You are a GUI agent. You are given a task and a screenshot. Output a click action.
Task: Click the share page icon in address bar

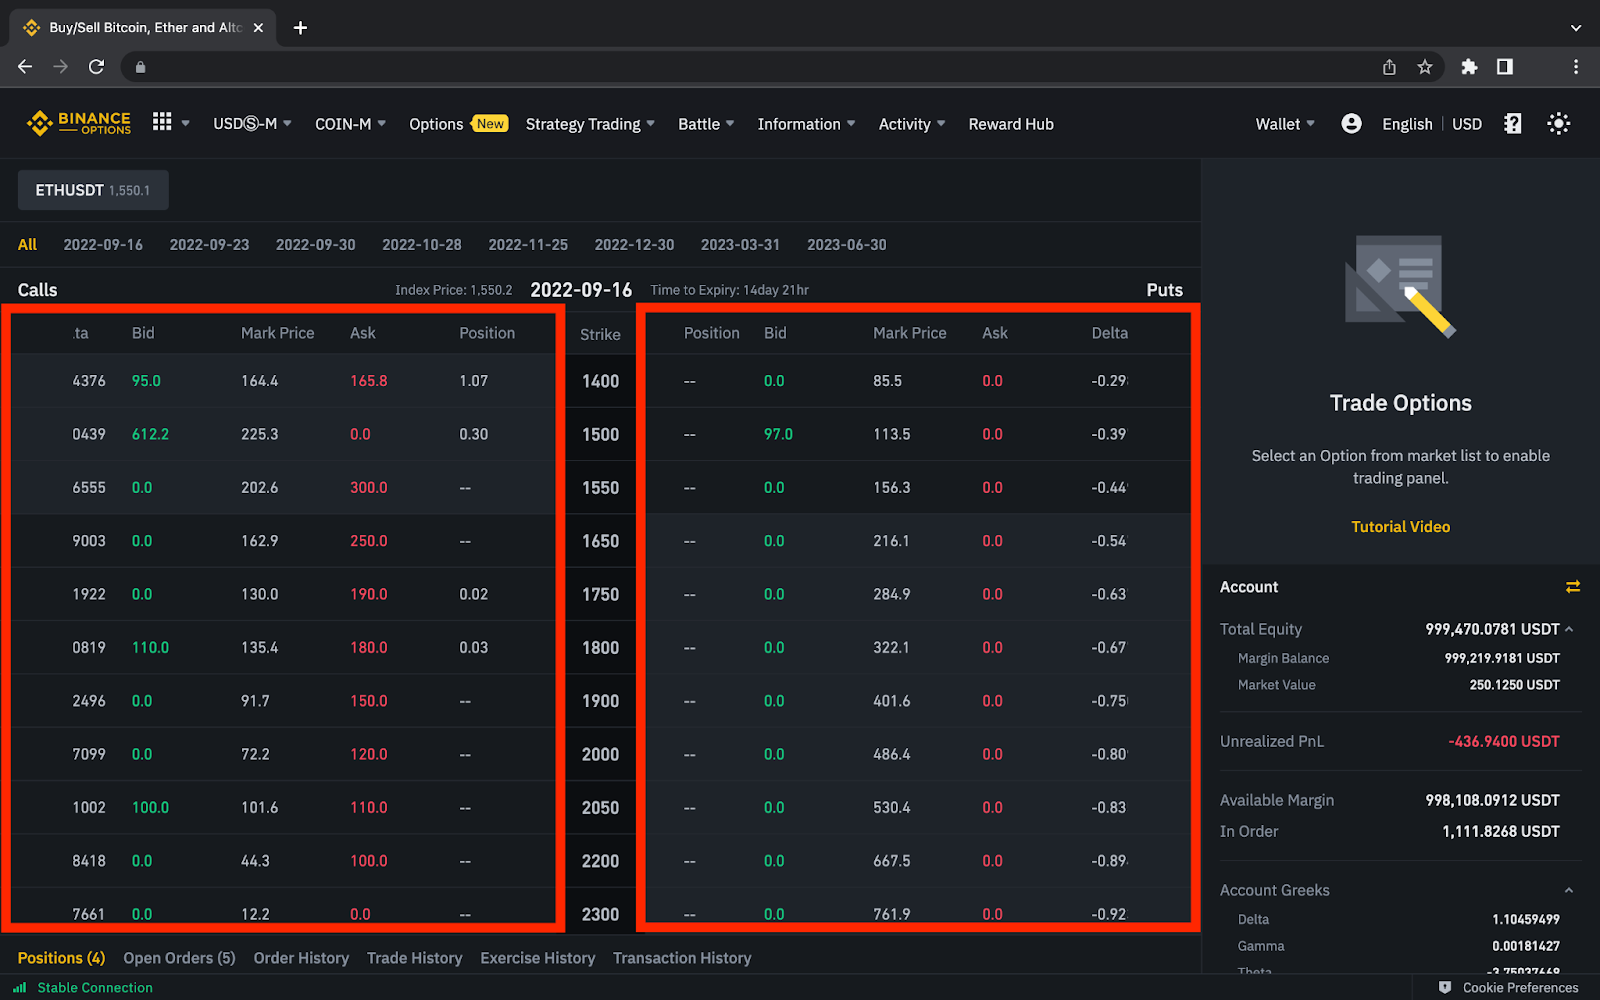(x=1389, y=67)
